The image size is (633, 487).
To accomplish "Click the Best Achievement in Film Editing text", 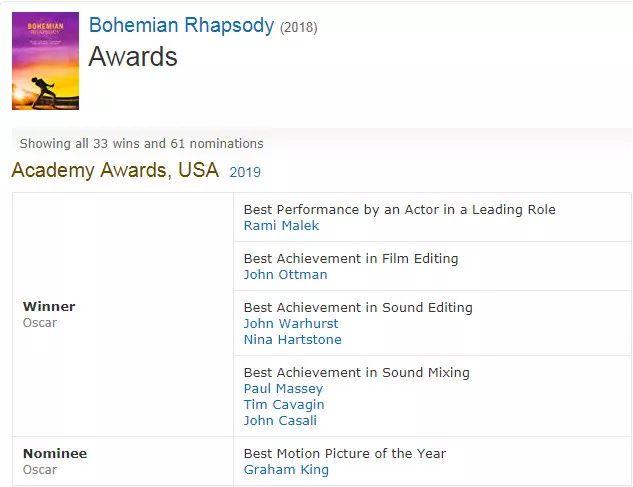I will pos(351,258).
